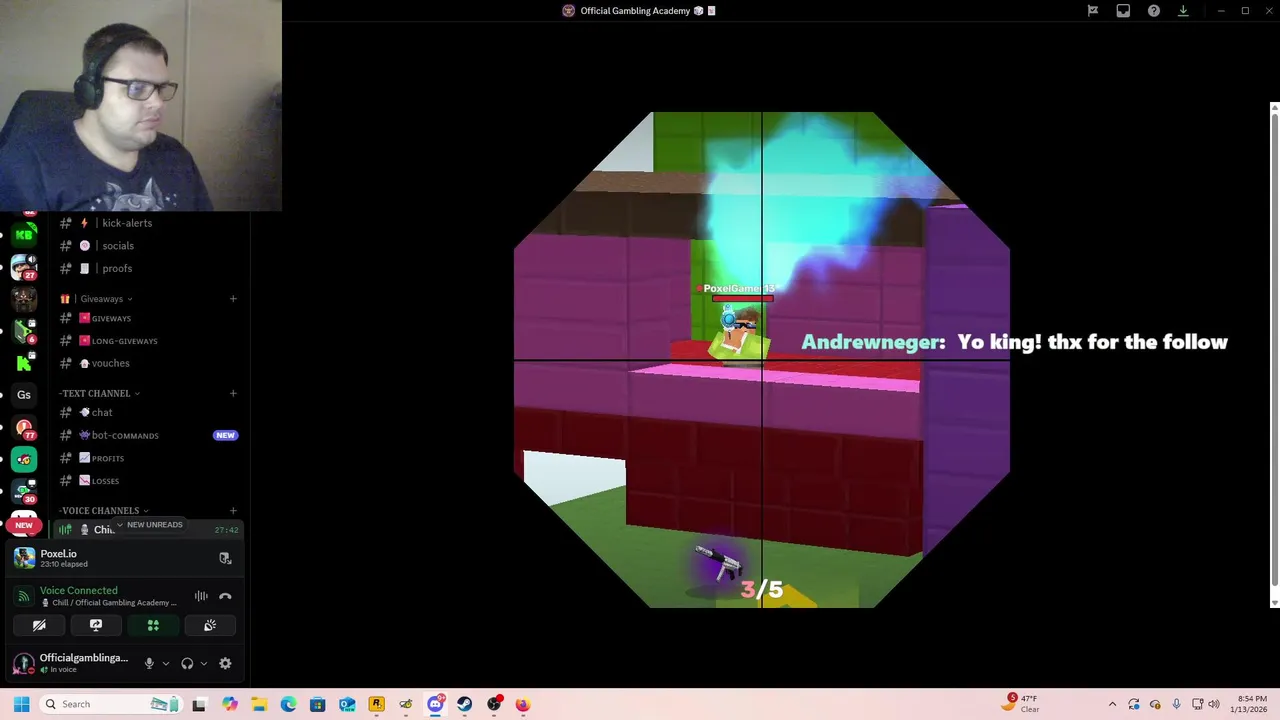
Task: Click the Chill / Official Gambling Academy link
Action: (108, 603)
